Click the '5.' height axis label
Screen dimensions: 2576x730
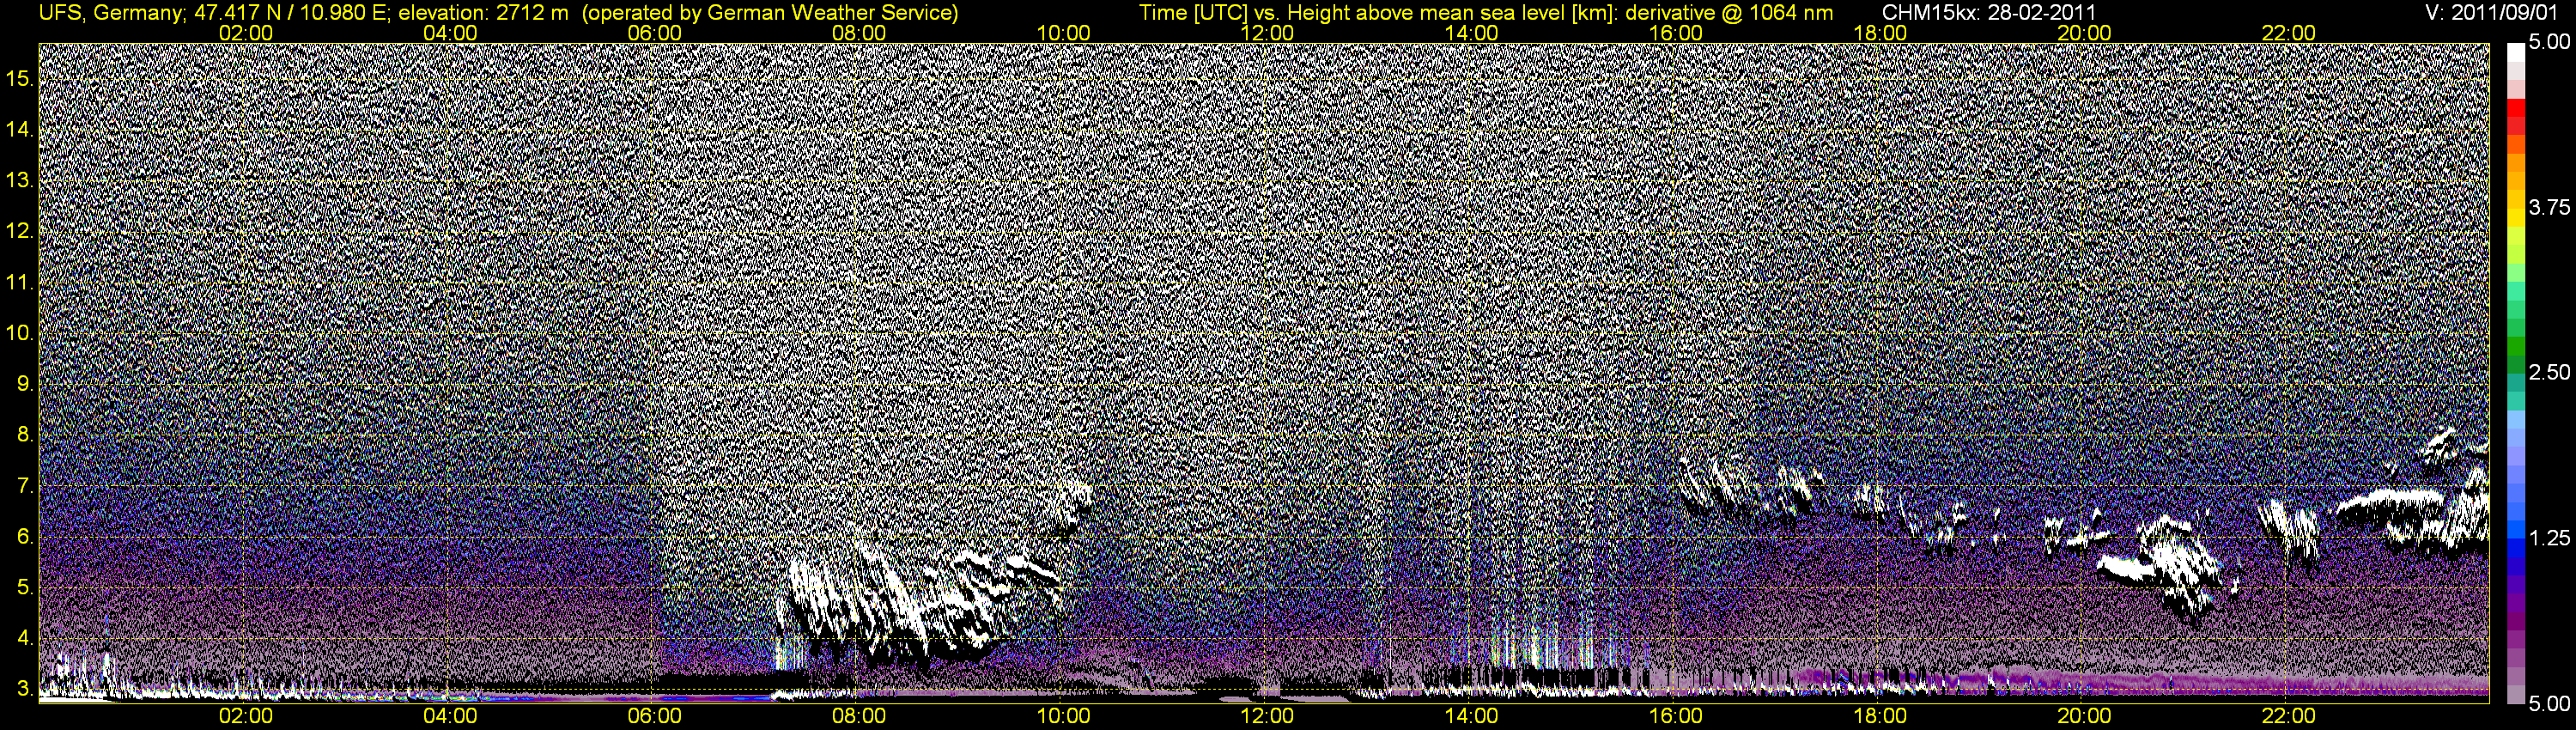coord(25,587)
